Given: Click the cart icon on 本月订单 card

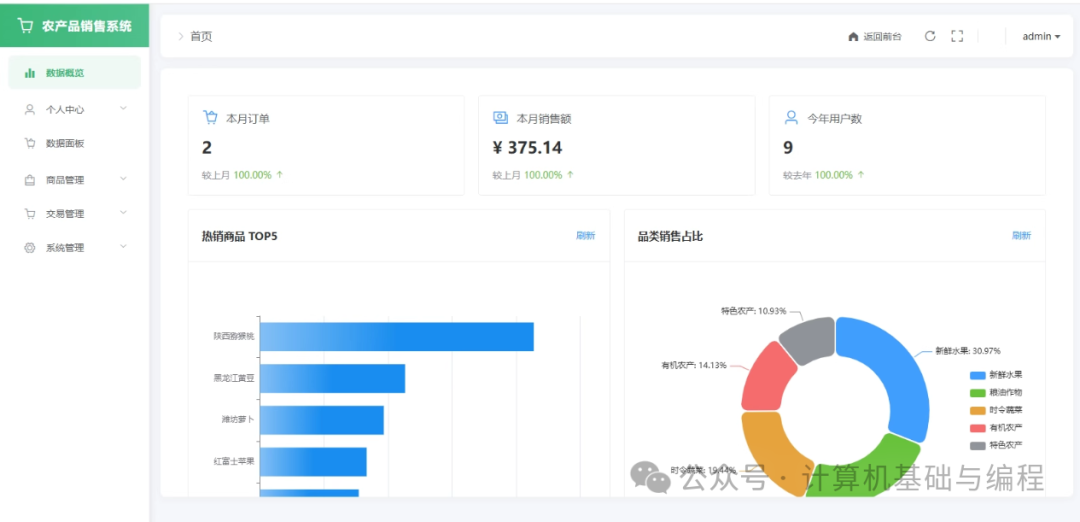Looking at the screenshot, I should click(x=211, y=117).
